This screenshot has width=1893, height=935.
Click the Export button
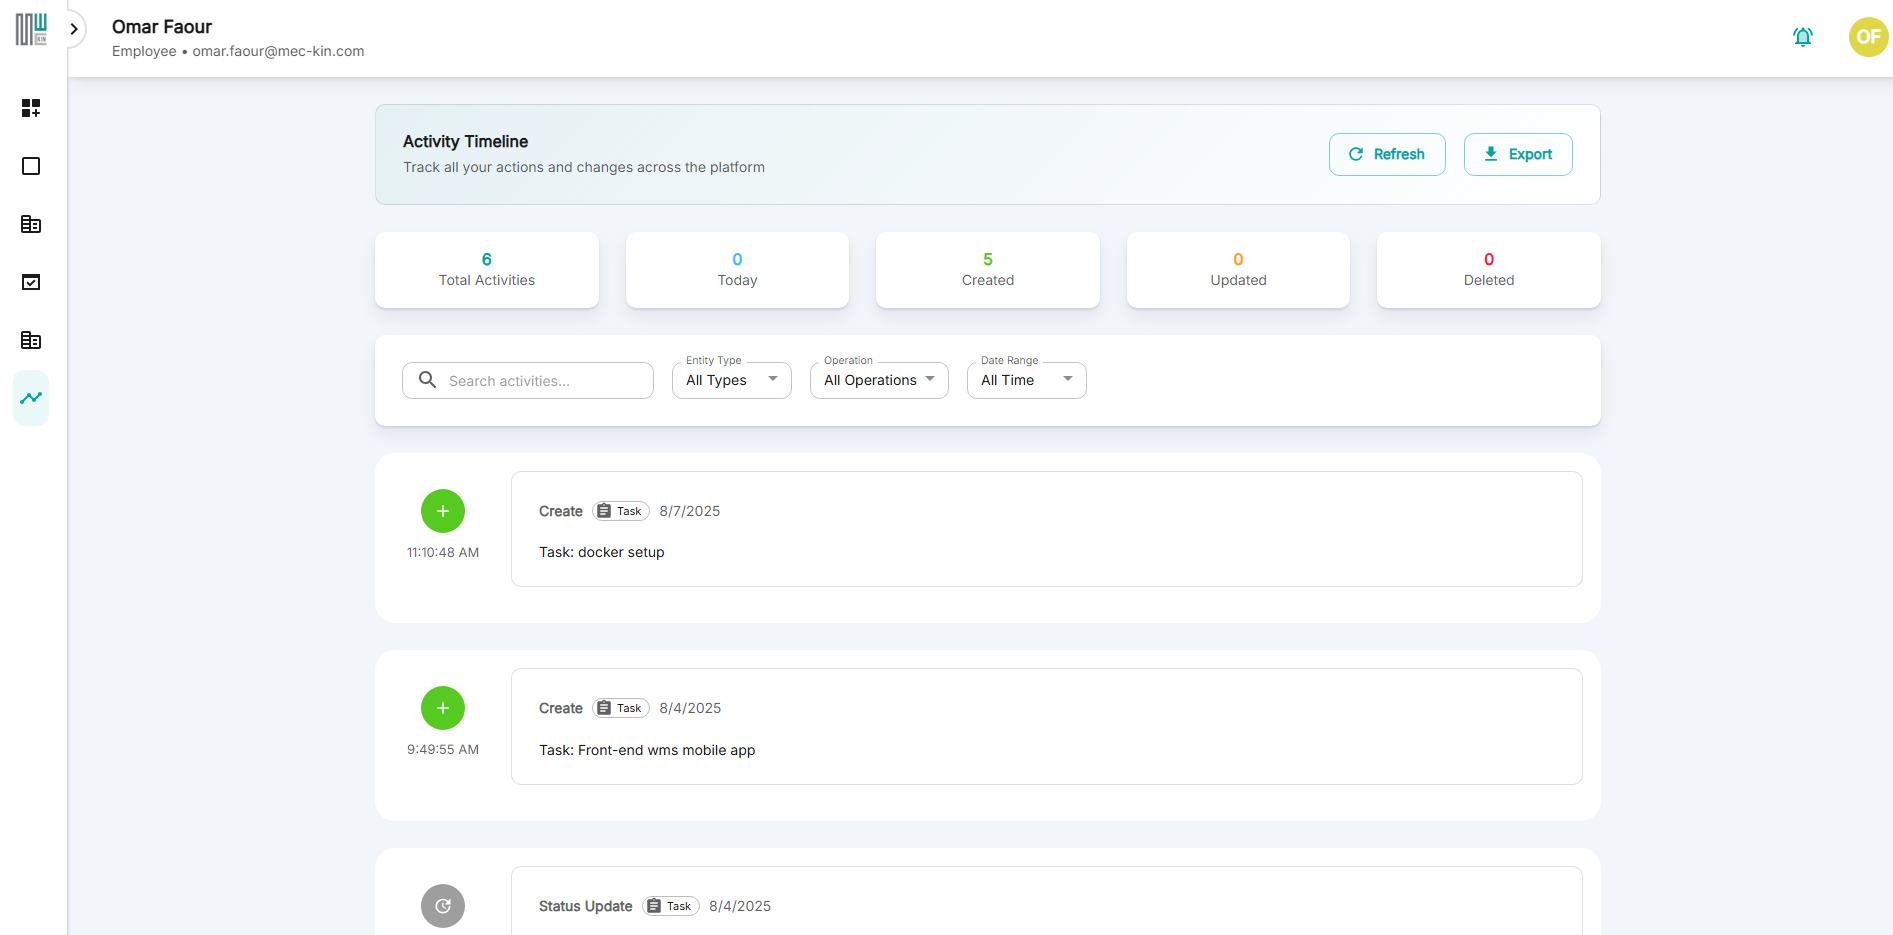1517,154
